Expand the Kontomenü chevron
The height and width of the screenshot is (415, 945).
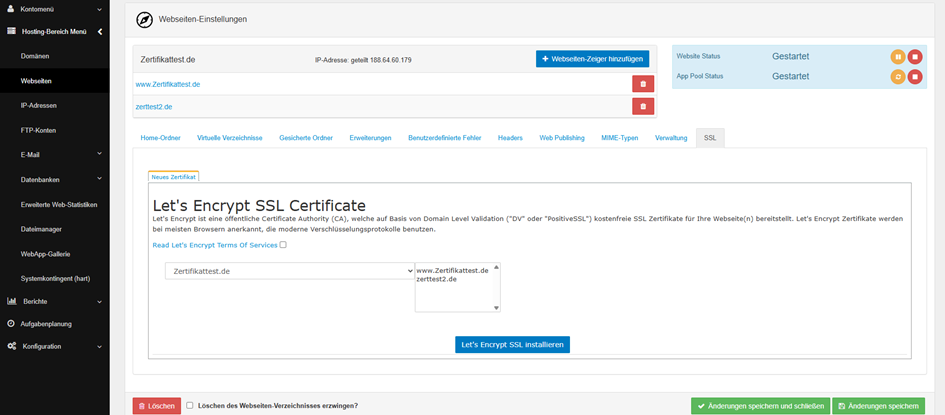pos(99,10)
